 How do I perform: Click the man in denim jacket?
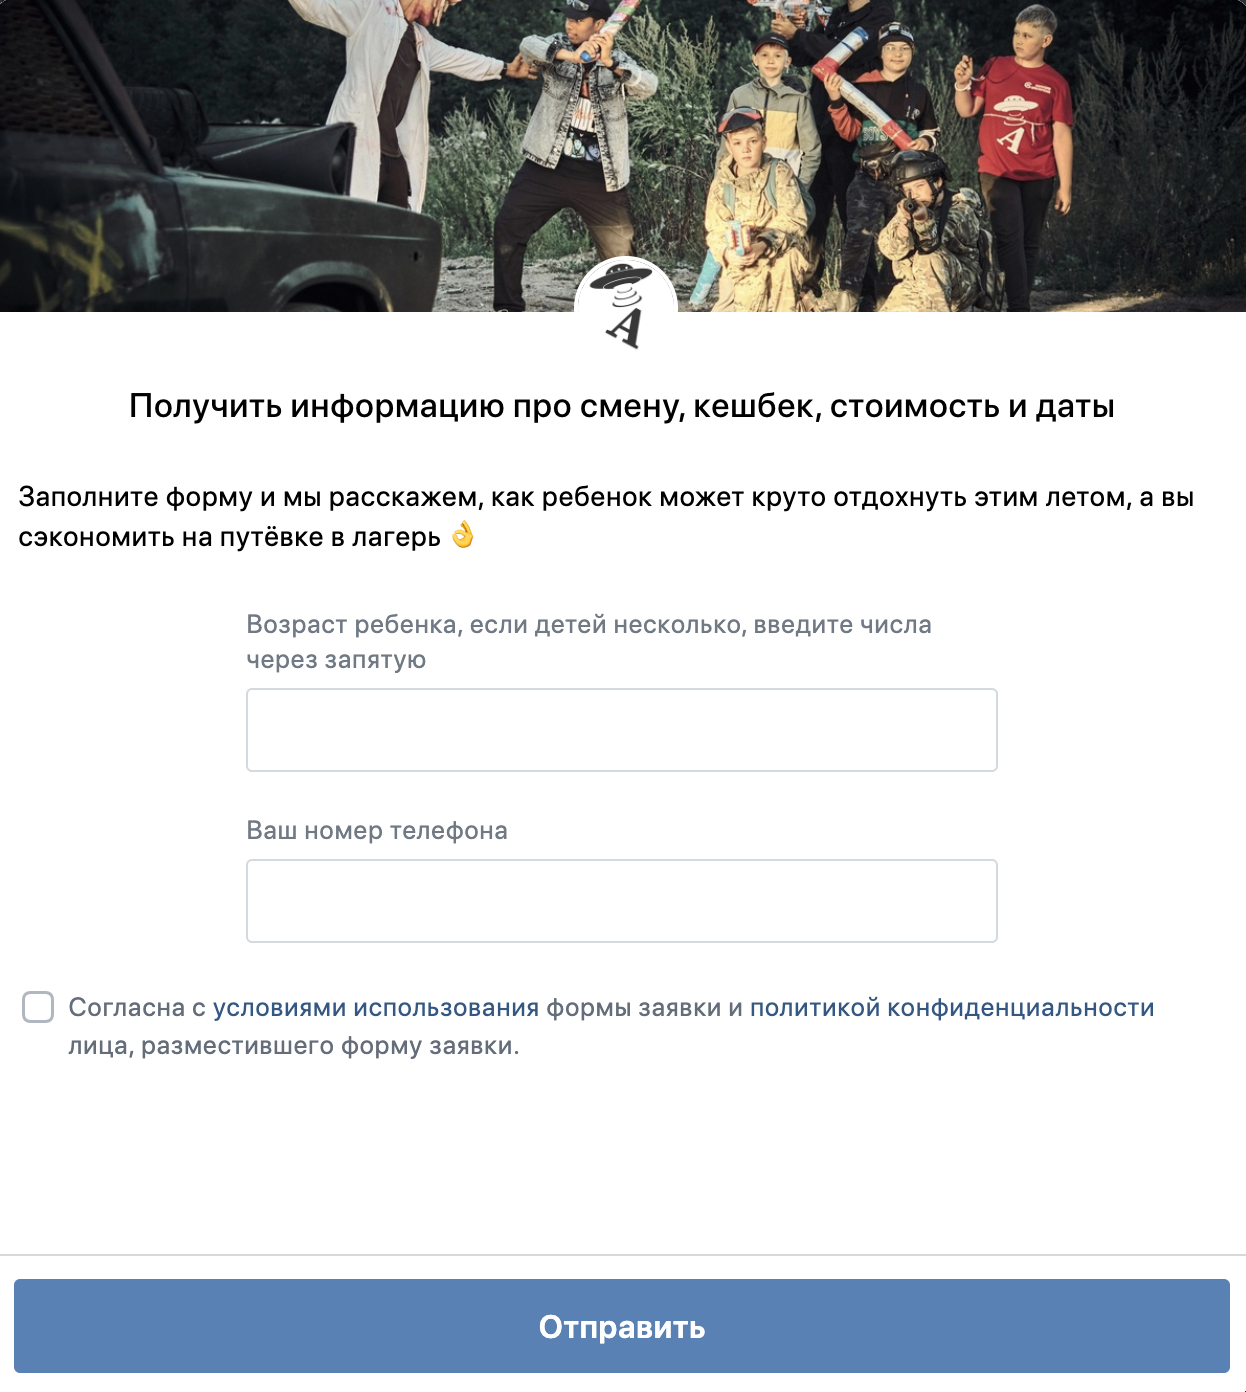pyautogui.click(x=580, y=150)
